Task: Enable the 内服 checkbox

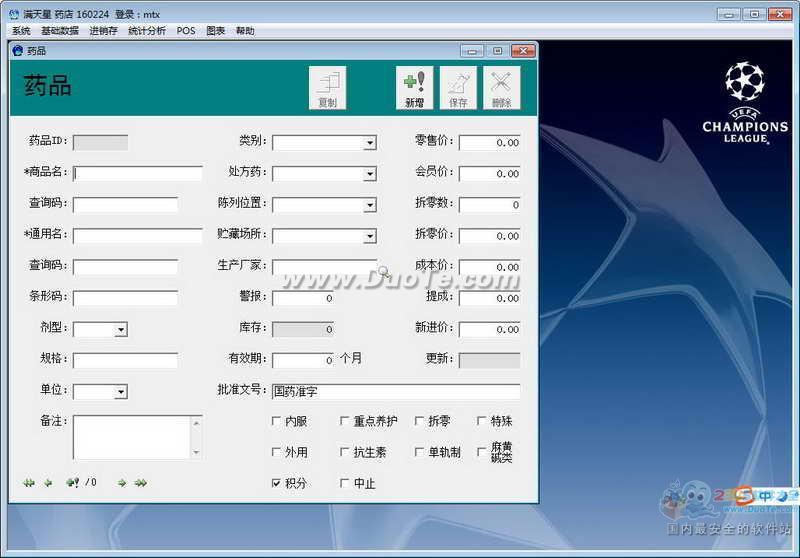Action: pos(276,421)
